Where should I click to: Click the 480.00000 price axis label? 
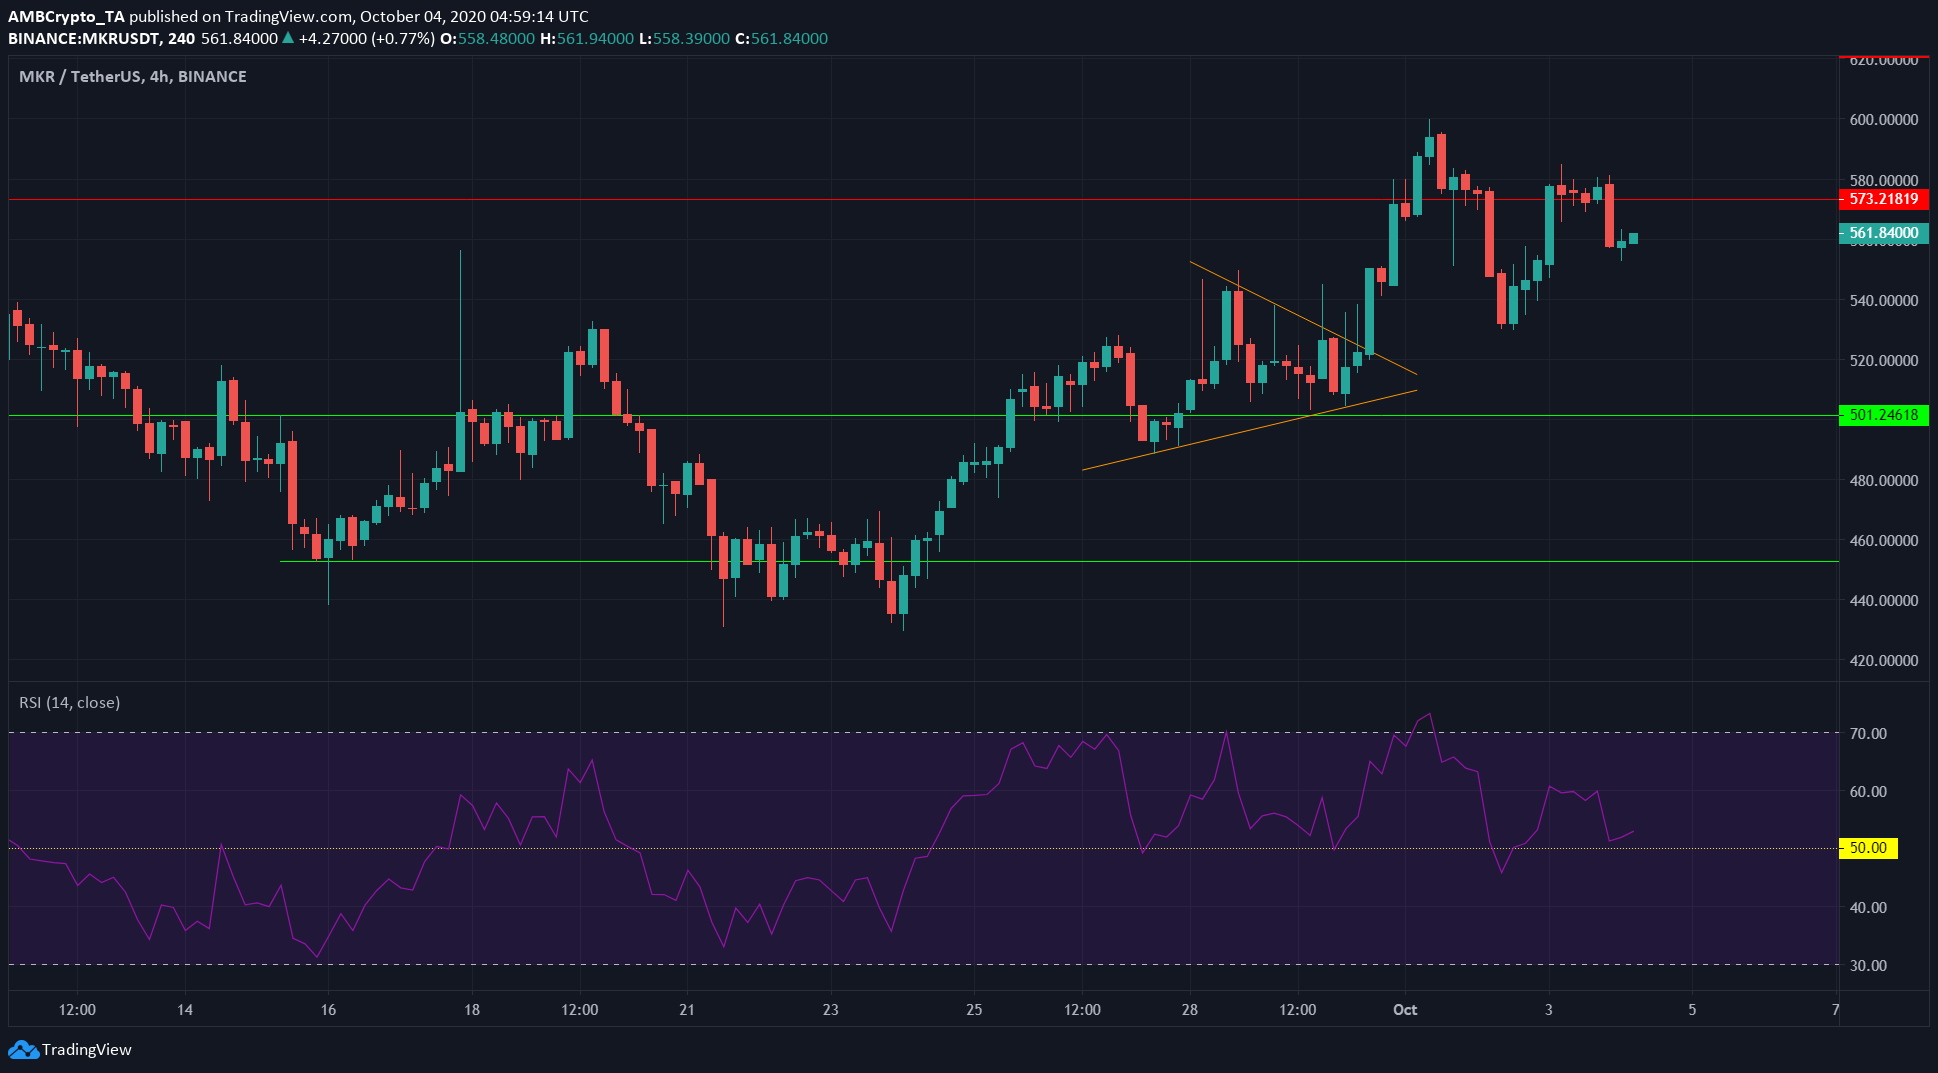1884,480
